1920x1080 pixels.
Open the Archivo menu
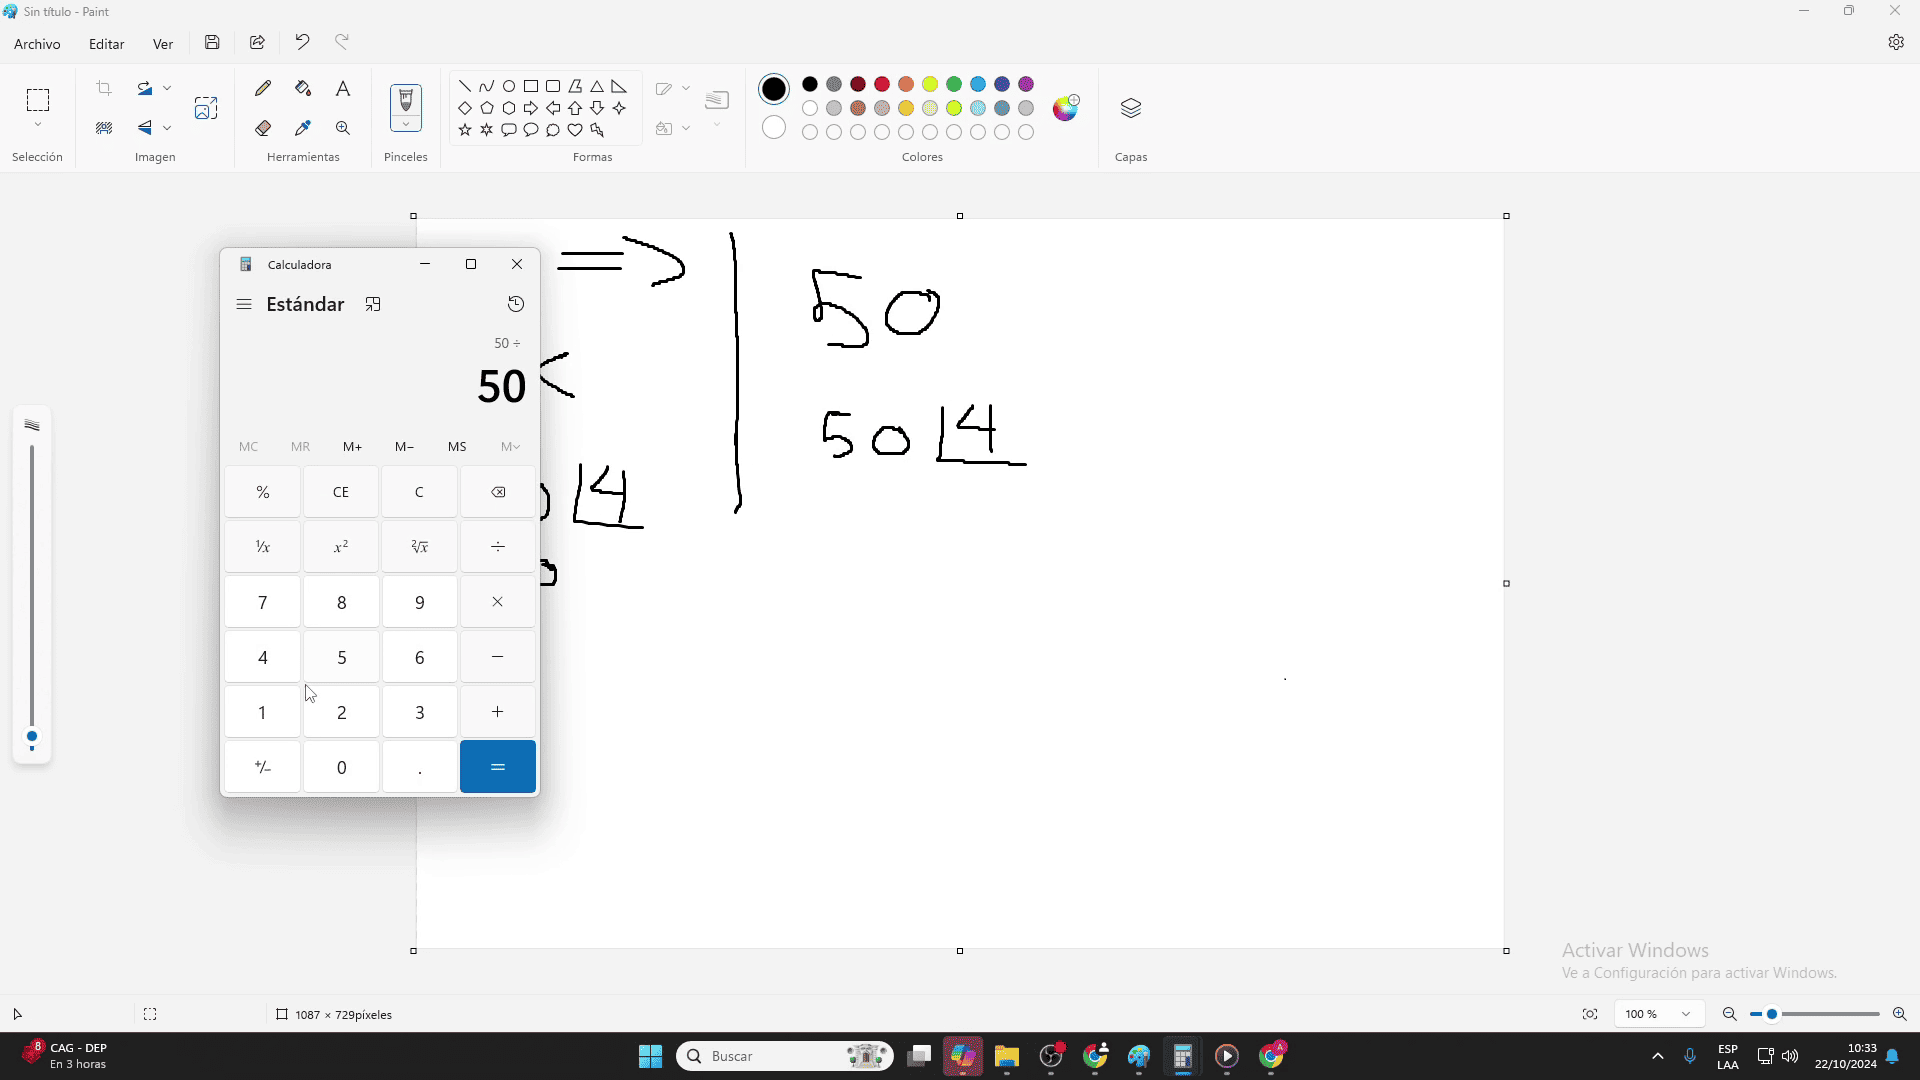37,44
